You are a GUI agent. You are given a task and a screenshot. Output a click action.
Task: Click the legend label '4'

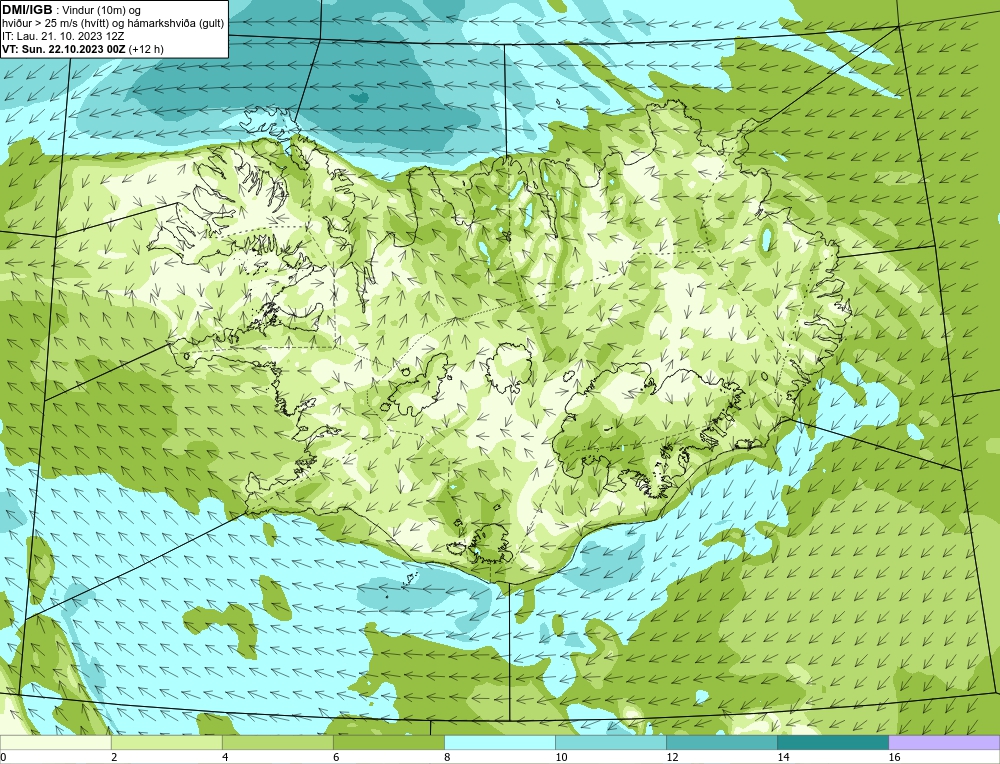(225, 757)
